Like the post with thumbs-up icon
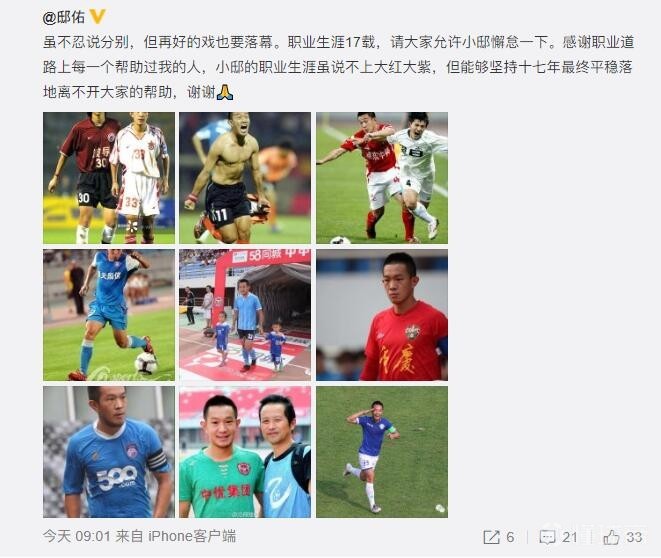The image size is (661, 558). [x=611, y=537]
